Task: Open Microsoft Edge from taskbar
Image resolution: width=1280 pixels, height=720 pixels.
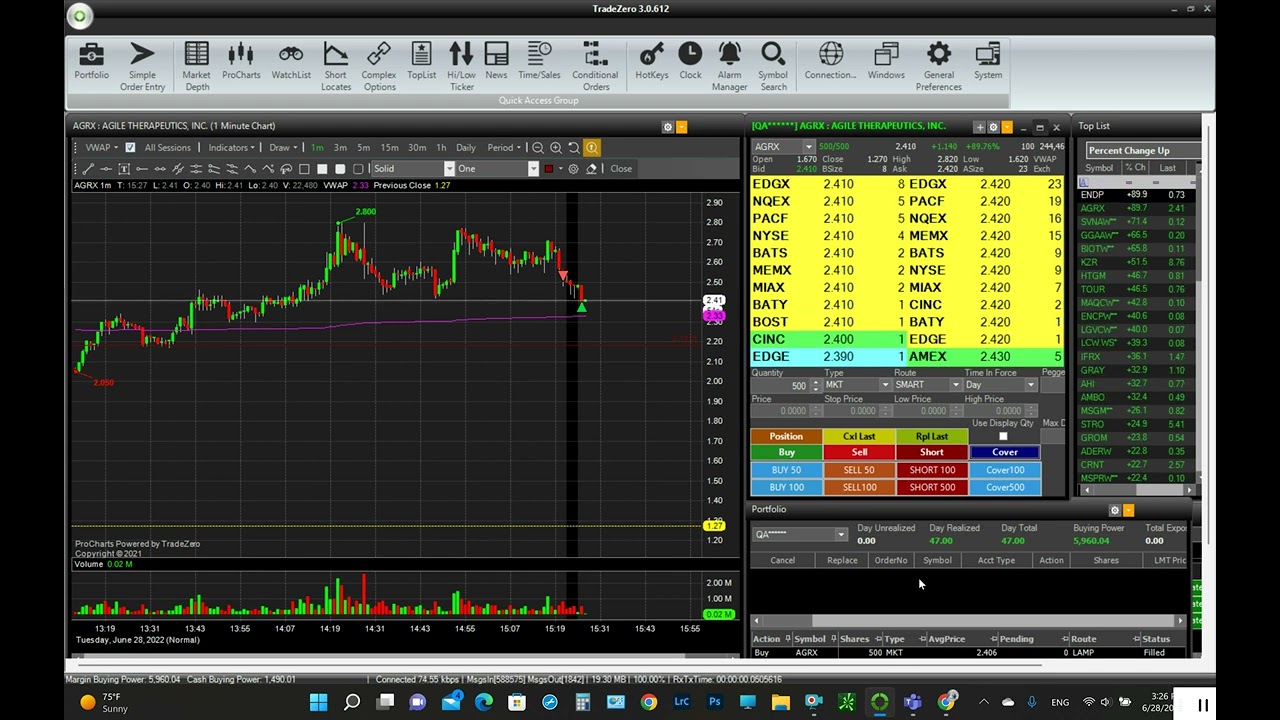Action: pyautogui.click(x=484, y=703)
